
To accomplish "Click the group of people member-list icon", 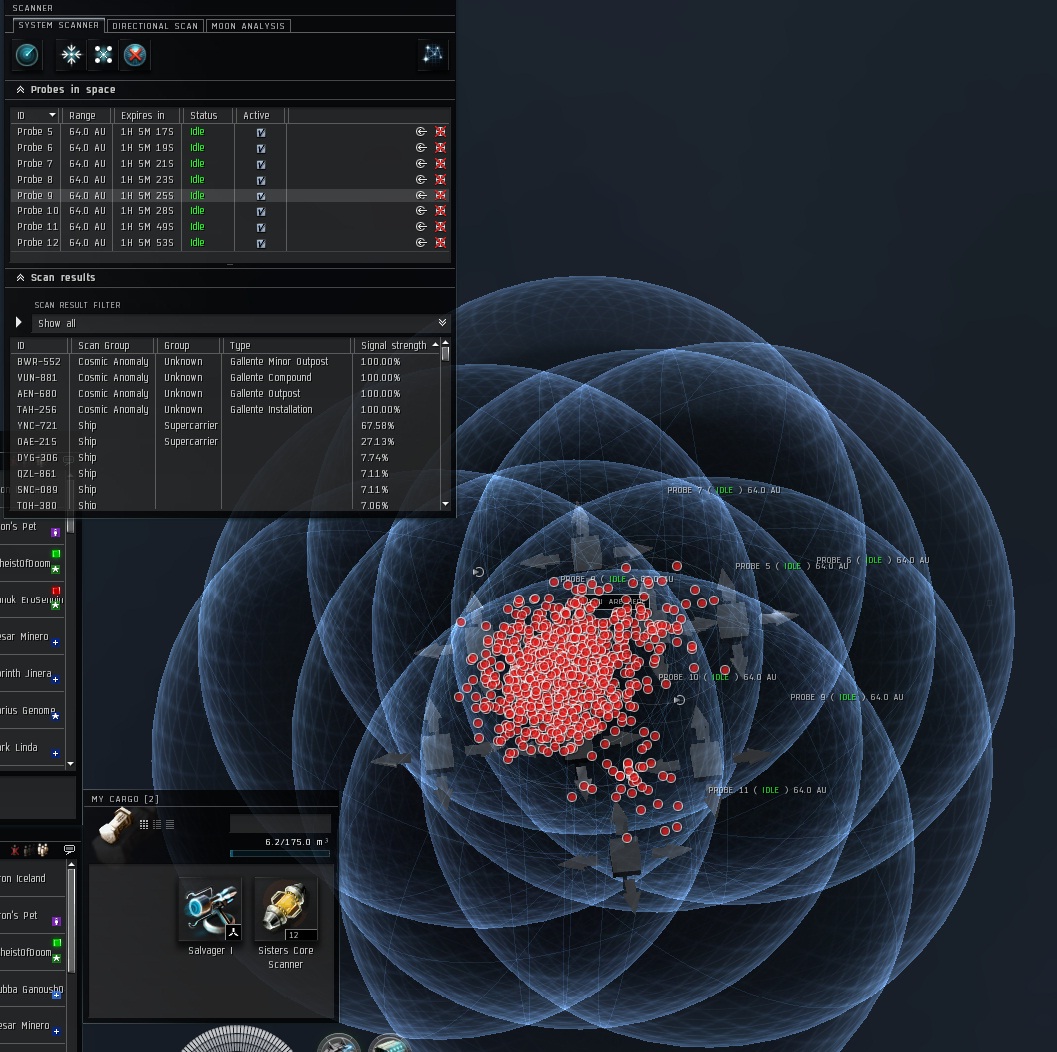I will coord(42,850).
